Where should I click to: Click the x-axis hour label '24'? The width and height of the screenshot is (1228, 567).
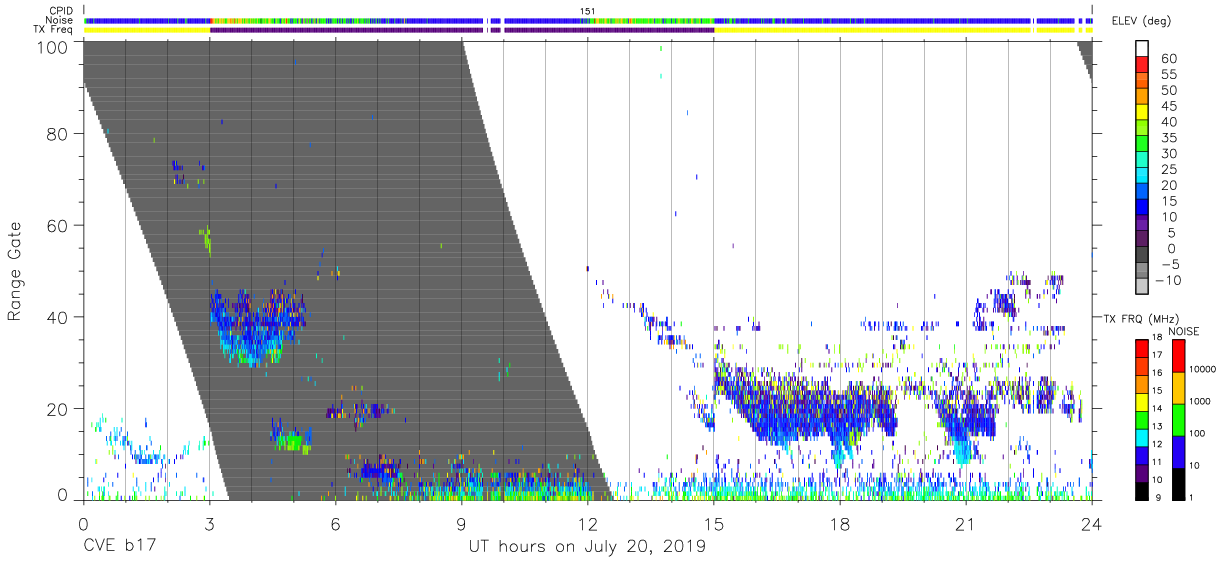pos(1092,524)
